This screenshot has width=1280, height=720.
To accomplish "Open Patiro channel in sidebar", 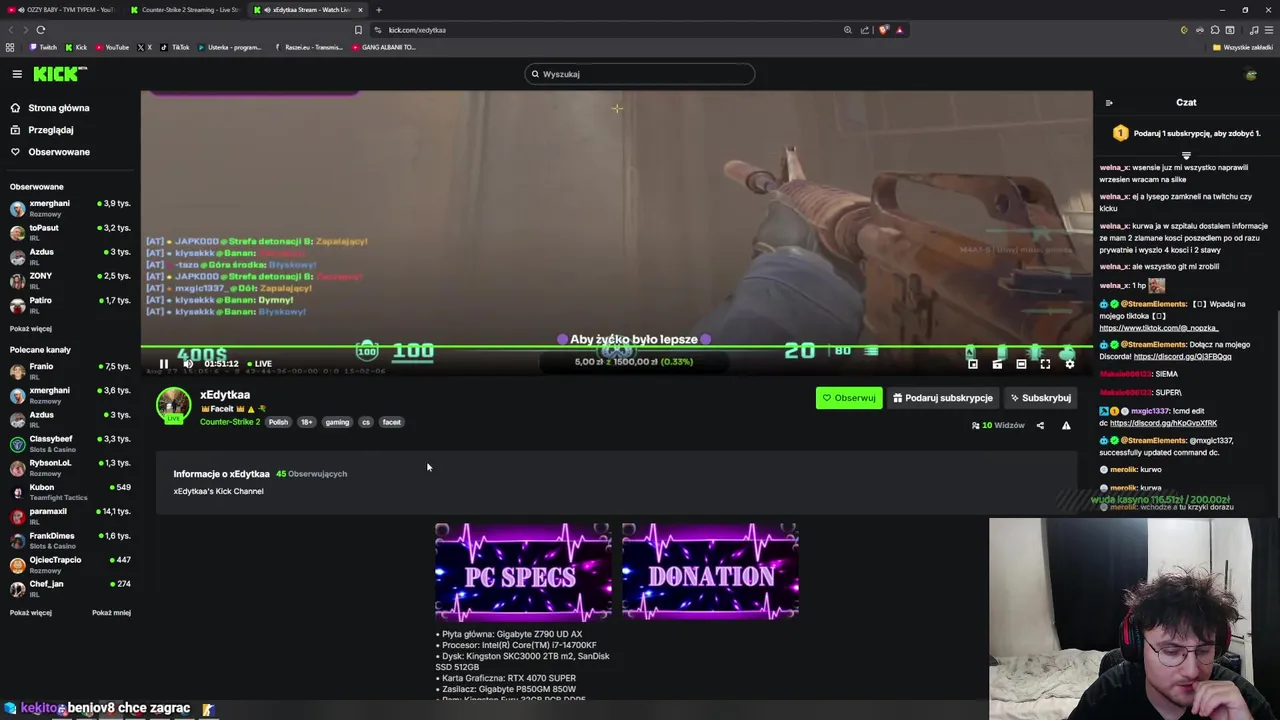I will click(70, 305).
